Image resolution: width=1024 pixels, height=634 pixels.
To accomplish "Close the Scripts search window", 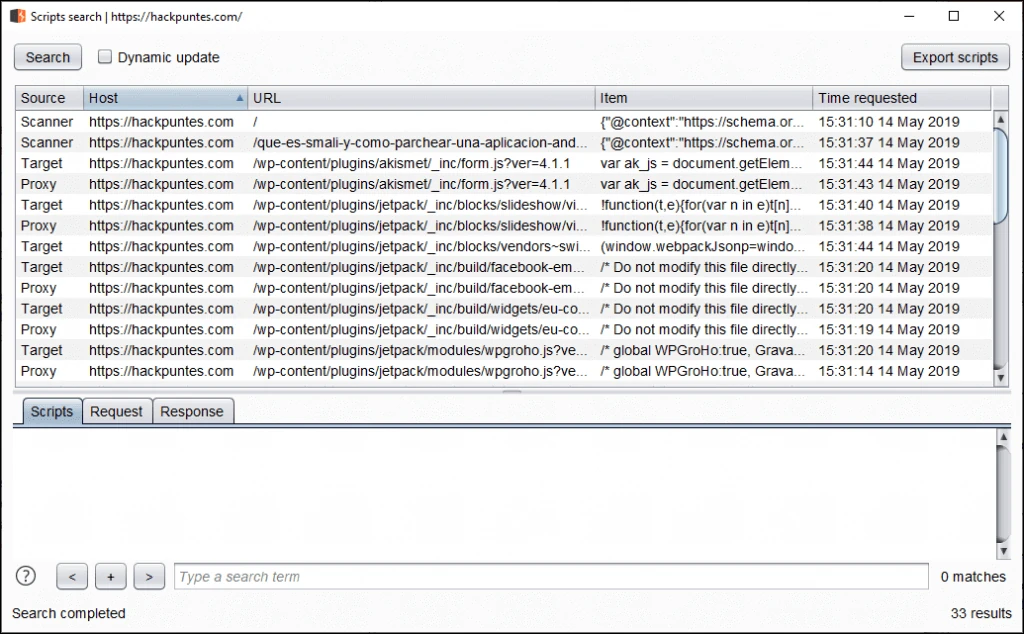I will point(999,16).
